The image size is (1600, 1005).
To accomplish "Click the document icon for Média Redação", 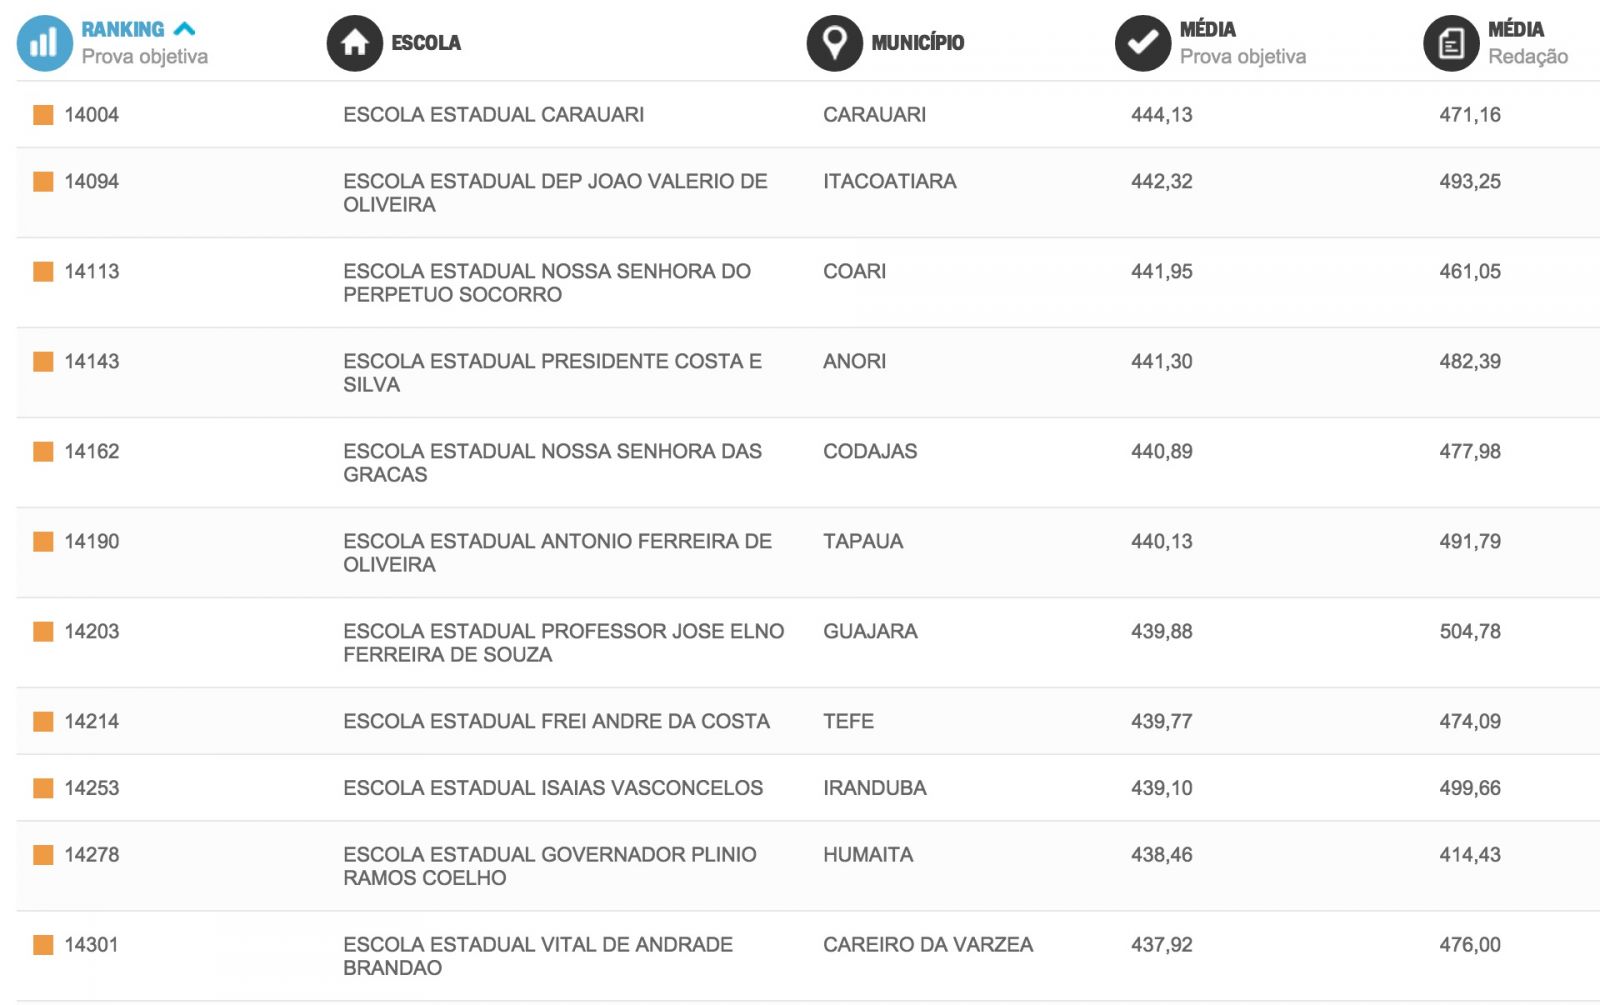I will pyautogui.click(x=1450, y=44).
